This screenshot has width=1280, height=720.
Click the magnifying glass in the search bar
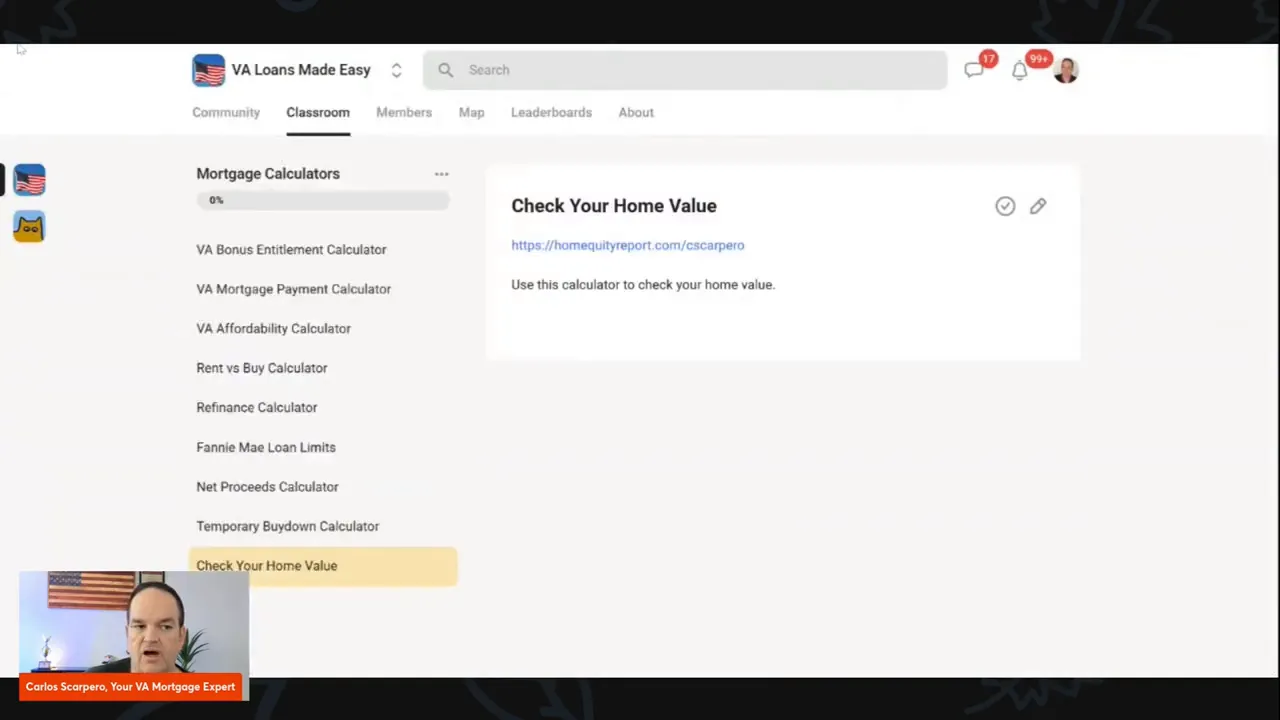445,70
